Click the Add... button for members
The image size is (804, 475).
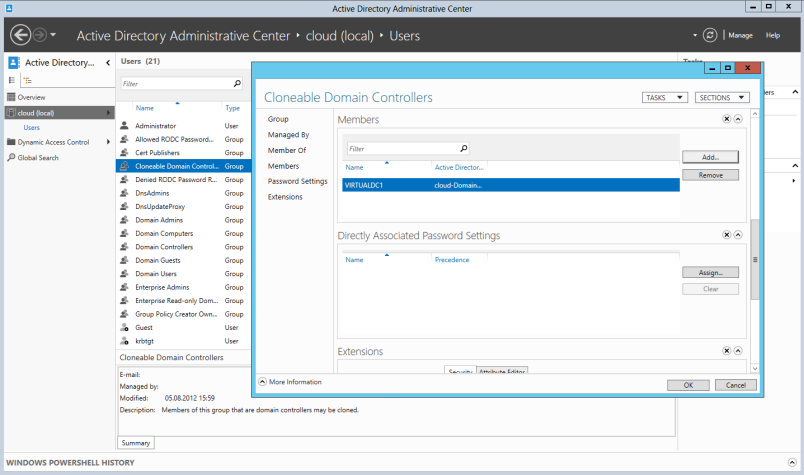pos(710,157)
